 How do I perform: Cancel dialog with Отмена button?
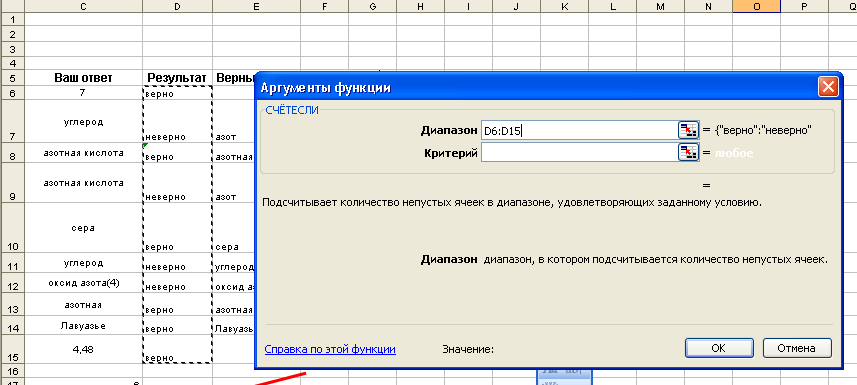pyautogui.click(x=797, y=348)
